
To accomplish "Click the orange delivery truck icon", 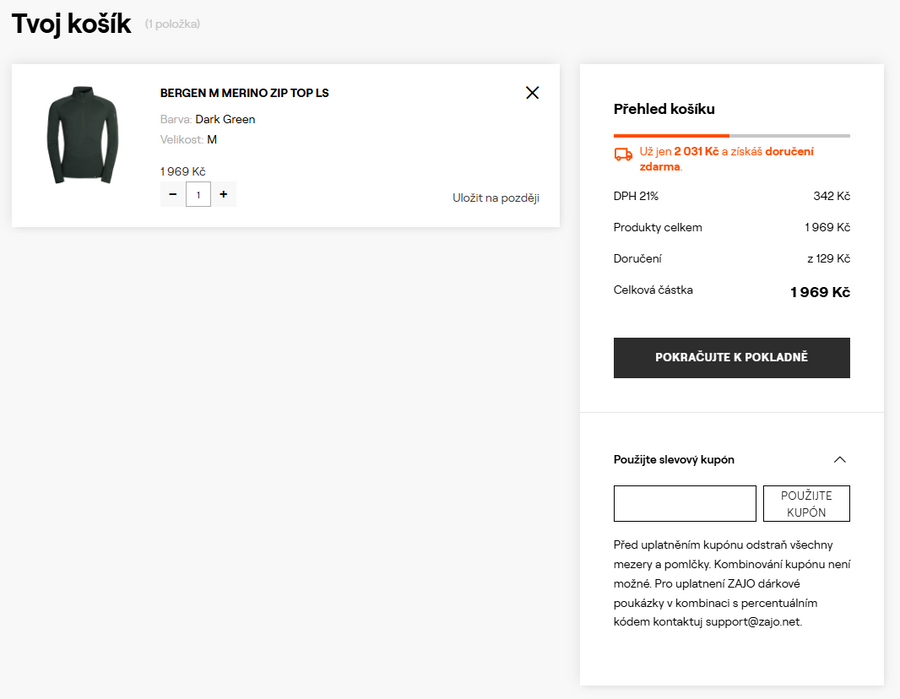I will (623, 154).
